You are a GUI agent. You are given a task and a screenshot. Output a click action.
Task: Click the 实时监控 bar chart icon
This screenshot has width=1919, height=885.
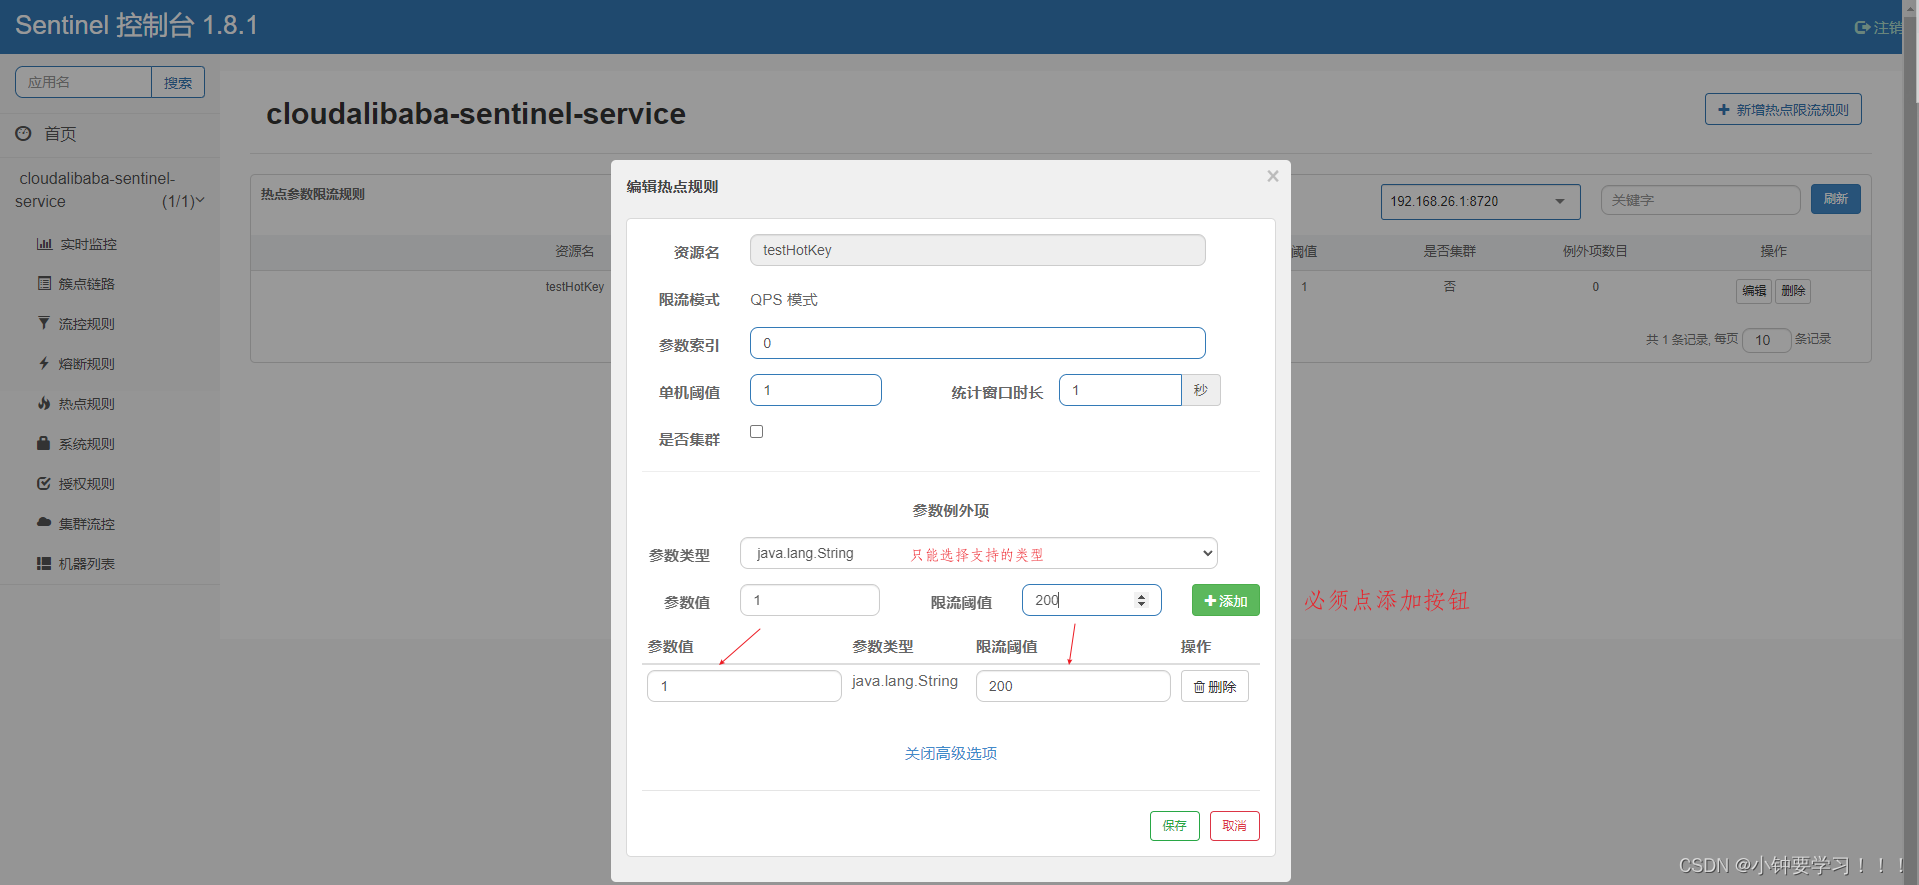tap(44, 244)
